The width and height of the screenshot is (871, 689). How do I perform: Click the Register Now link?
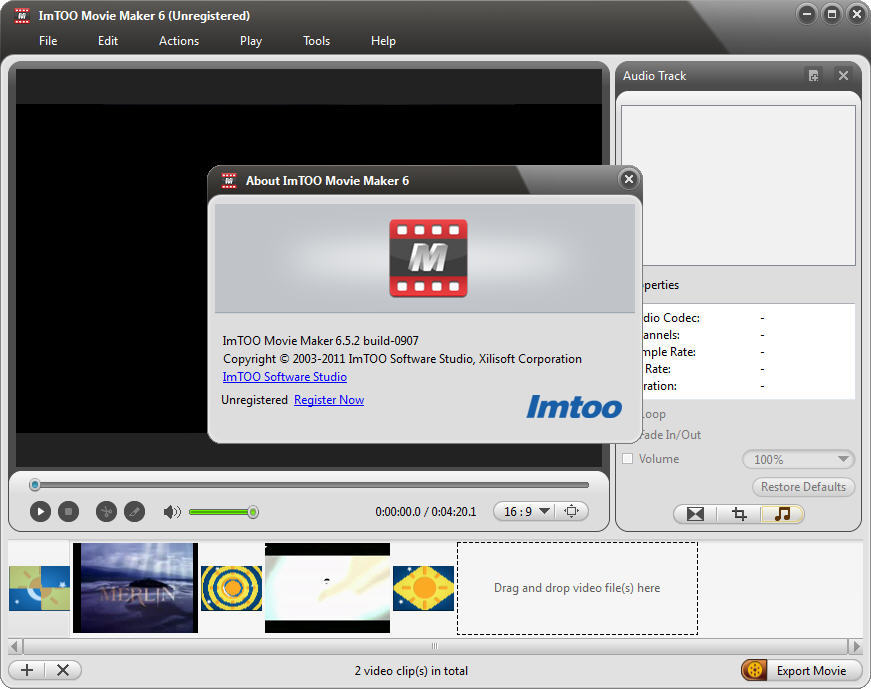(329, 399)
